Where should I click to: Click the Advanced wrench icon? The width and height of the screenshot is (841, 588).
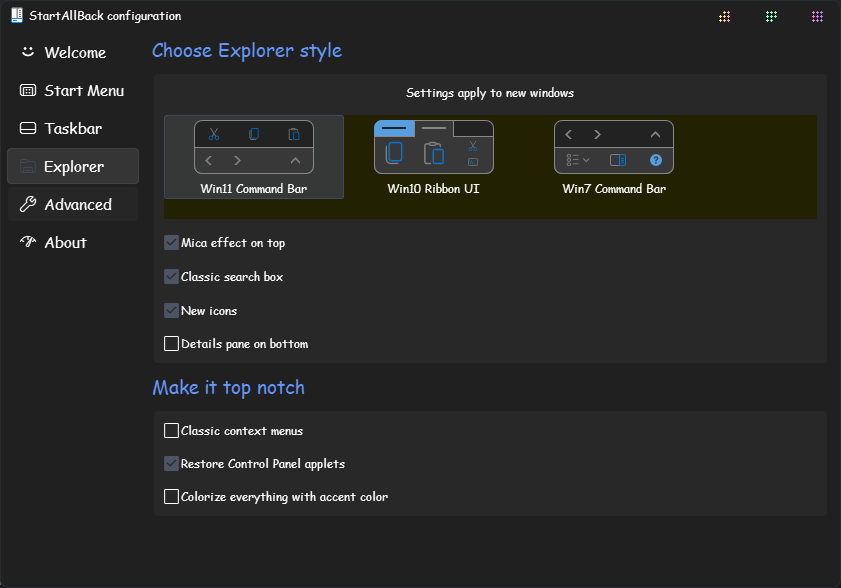coord(28,204)
